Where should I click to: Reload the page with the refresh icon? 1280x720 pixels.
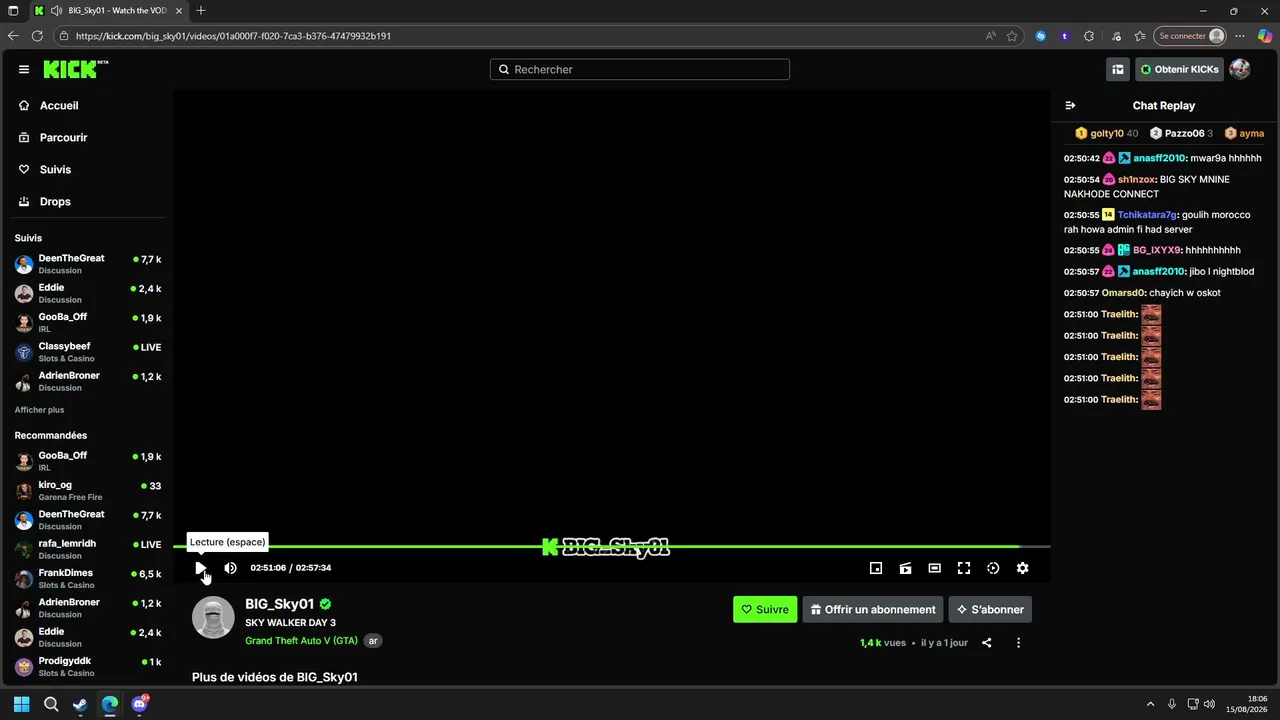[x=38, y=36]
